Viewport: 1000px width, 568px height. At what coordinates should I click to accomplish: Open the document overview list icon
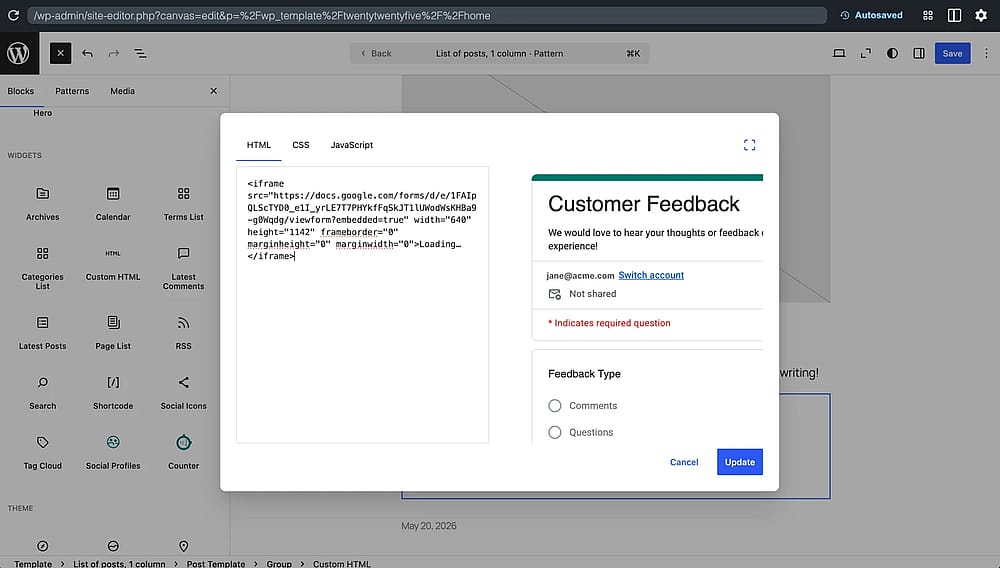coord(140,54)
